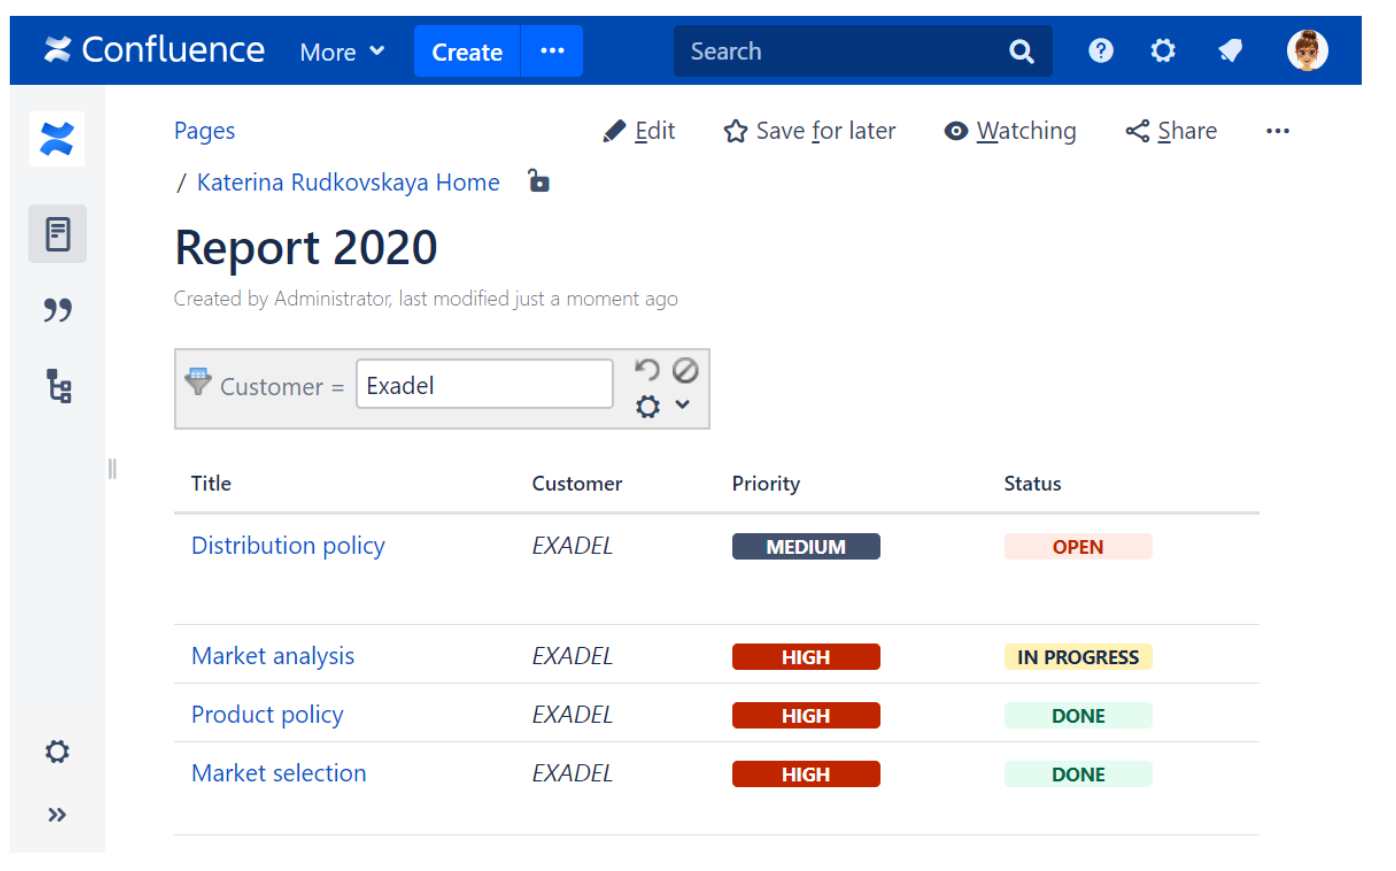Open the Create options ellipsis button
Screen dimensions: 1396x871
(x=552, y=51)
